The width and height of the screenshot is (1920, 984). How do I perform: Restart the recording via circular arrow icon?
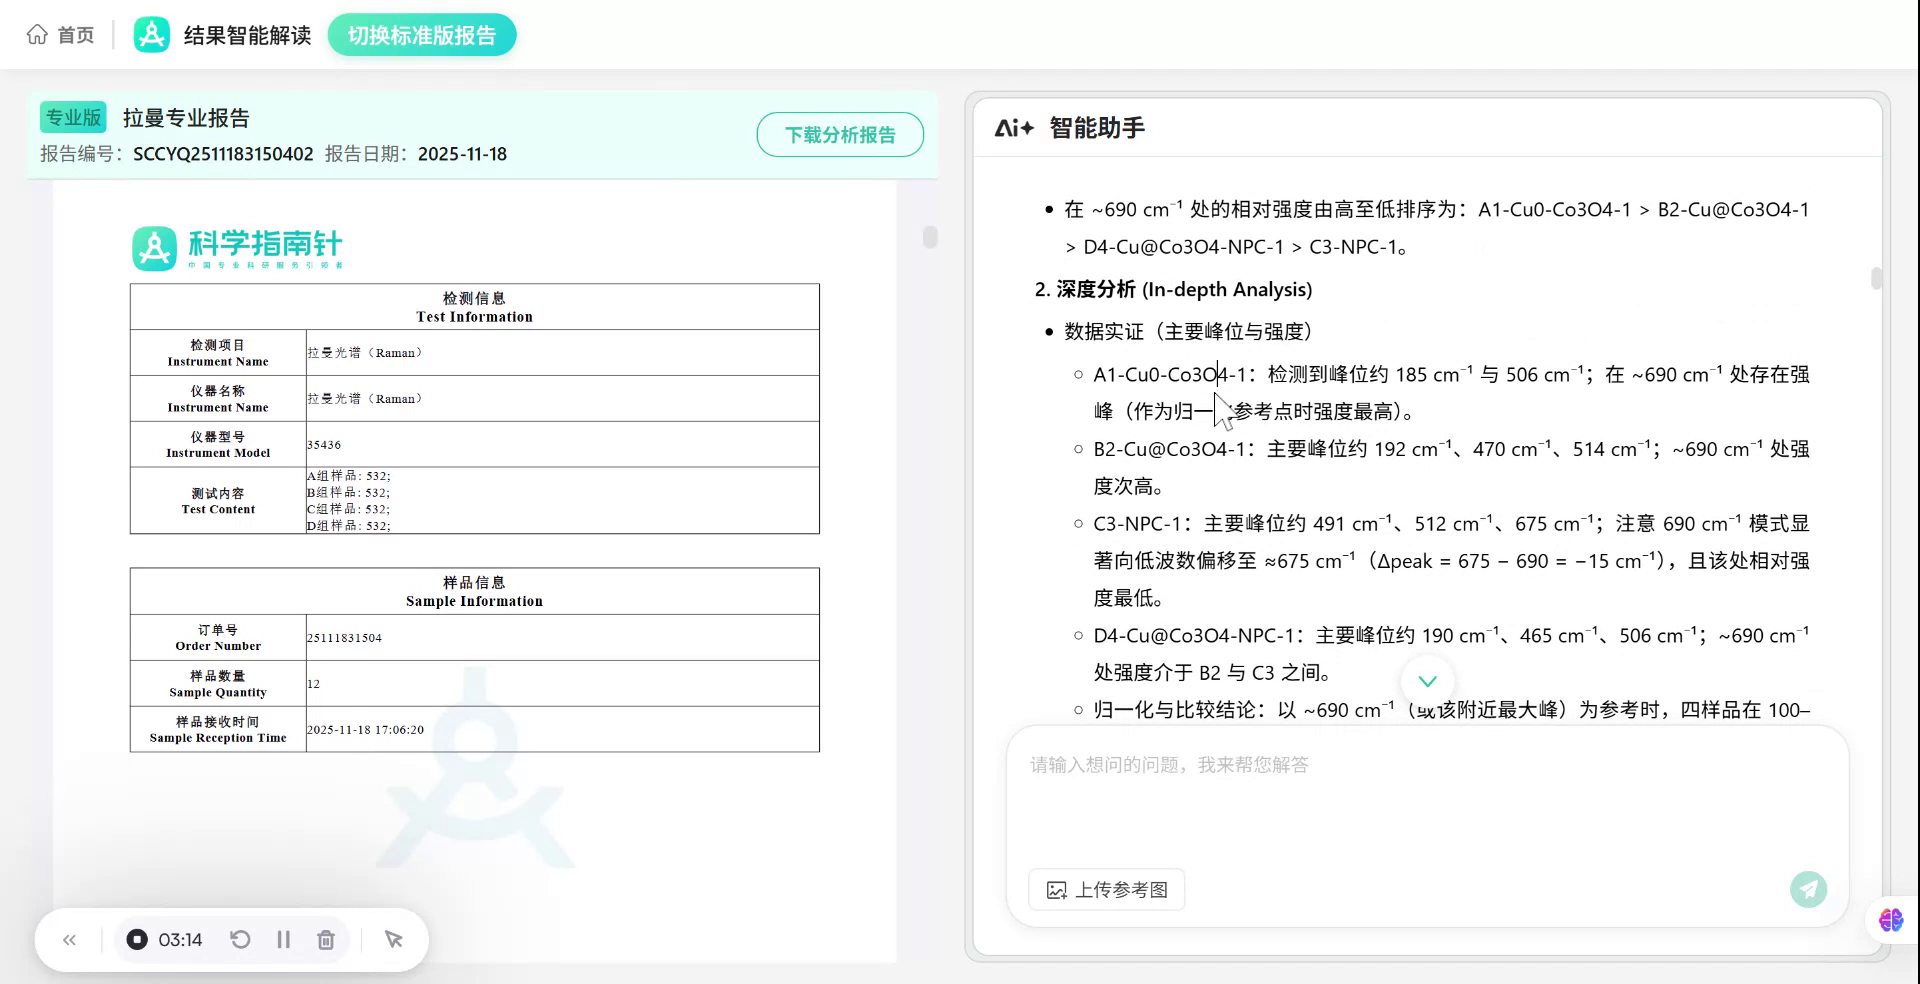[240, 939]
